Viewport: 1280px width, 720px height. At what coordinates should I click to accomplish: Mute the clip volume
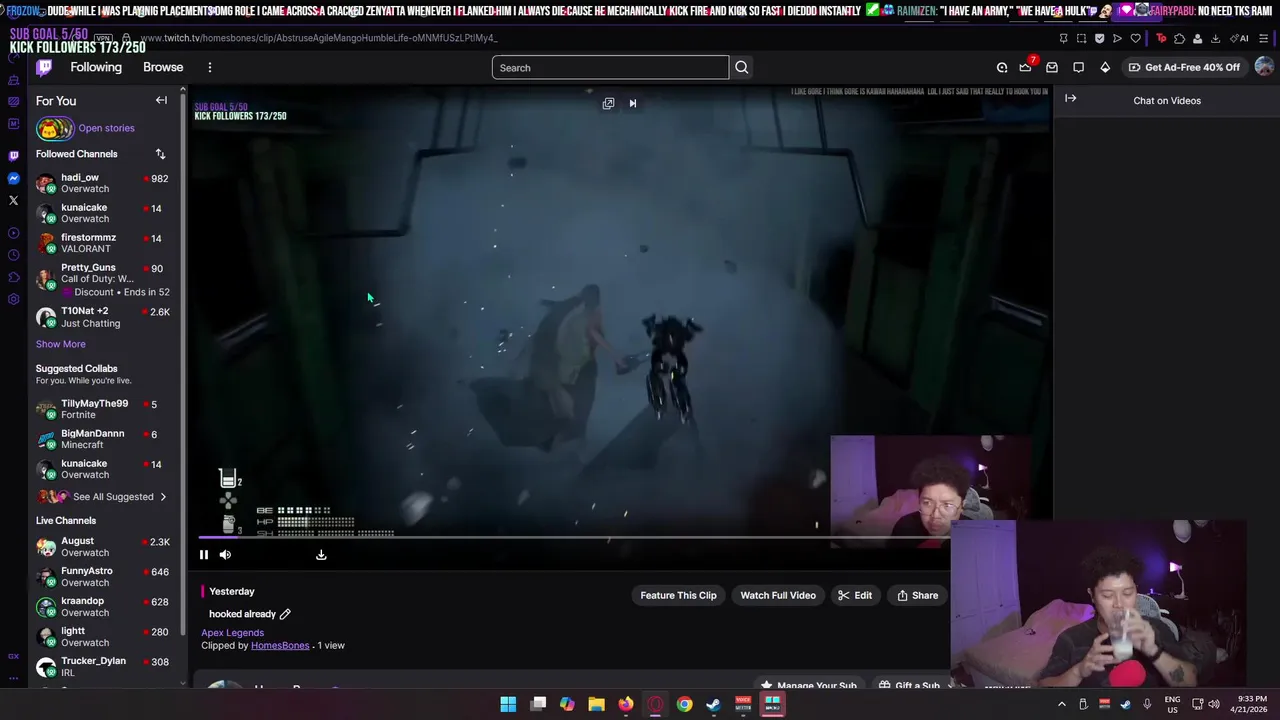coord(225,555)
